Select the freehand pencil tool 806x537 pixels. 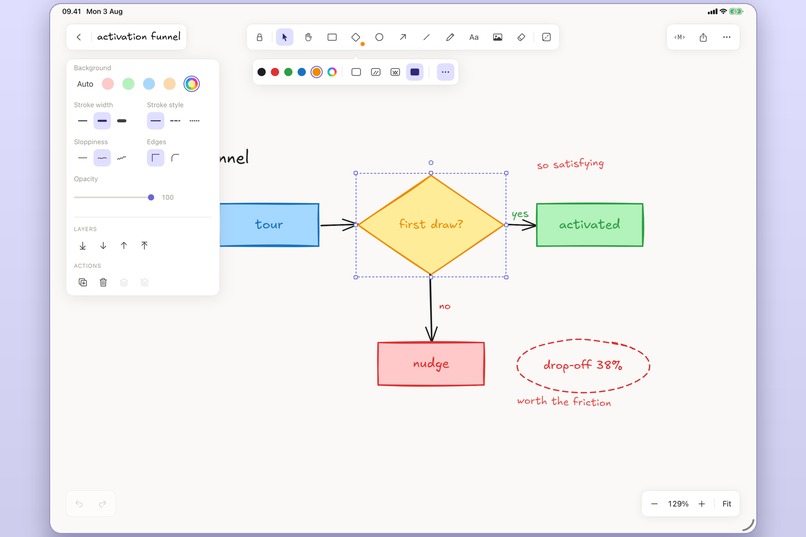[x=450, y=37]
